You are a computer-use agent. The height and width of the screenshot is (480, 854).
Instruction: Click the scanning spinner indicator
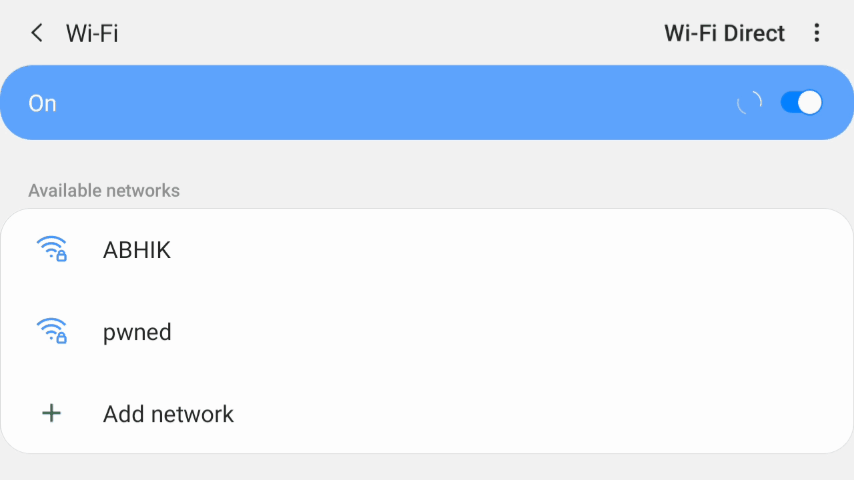(749, 102)
